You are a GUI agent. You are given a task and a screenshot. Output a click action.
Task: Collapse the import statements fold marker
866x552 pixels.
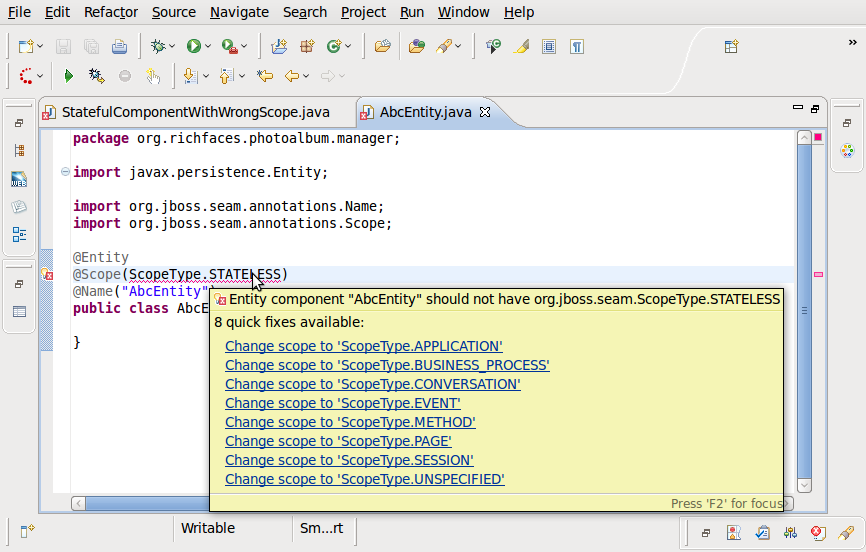tap(65, 172)
